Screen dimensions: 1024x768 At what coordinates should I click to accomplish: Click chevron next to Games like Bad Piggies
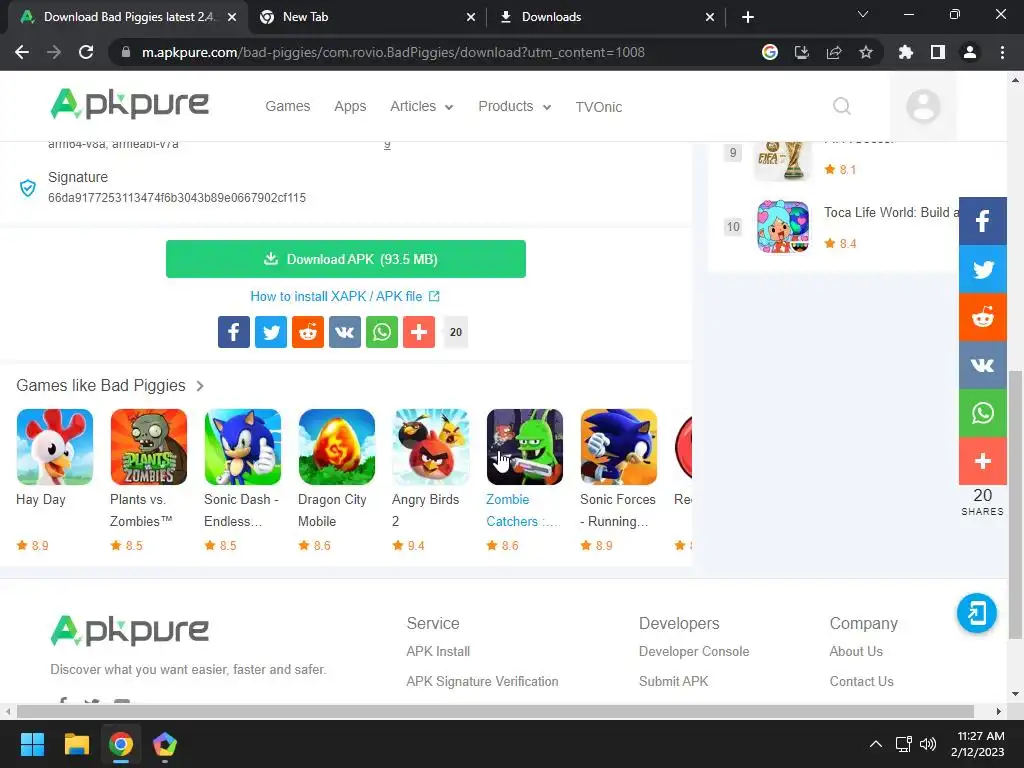200,386
